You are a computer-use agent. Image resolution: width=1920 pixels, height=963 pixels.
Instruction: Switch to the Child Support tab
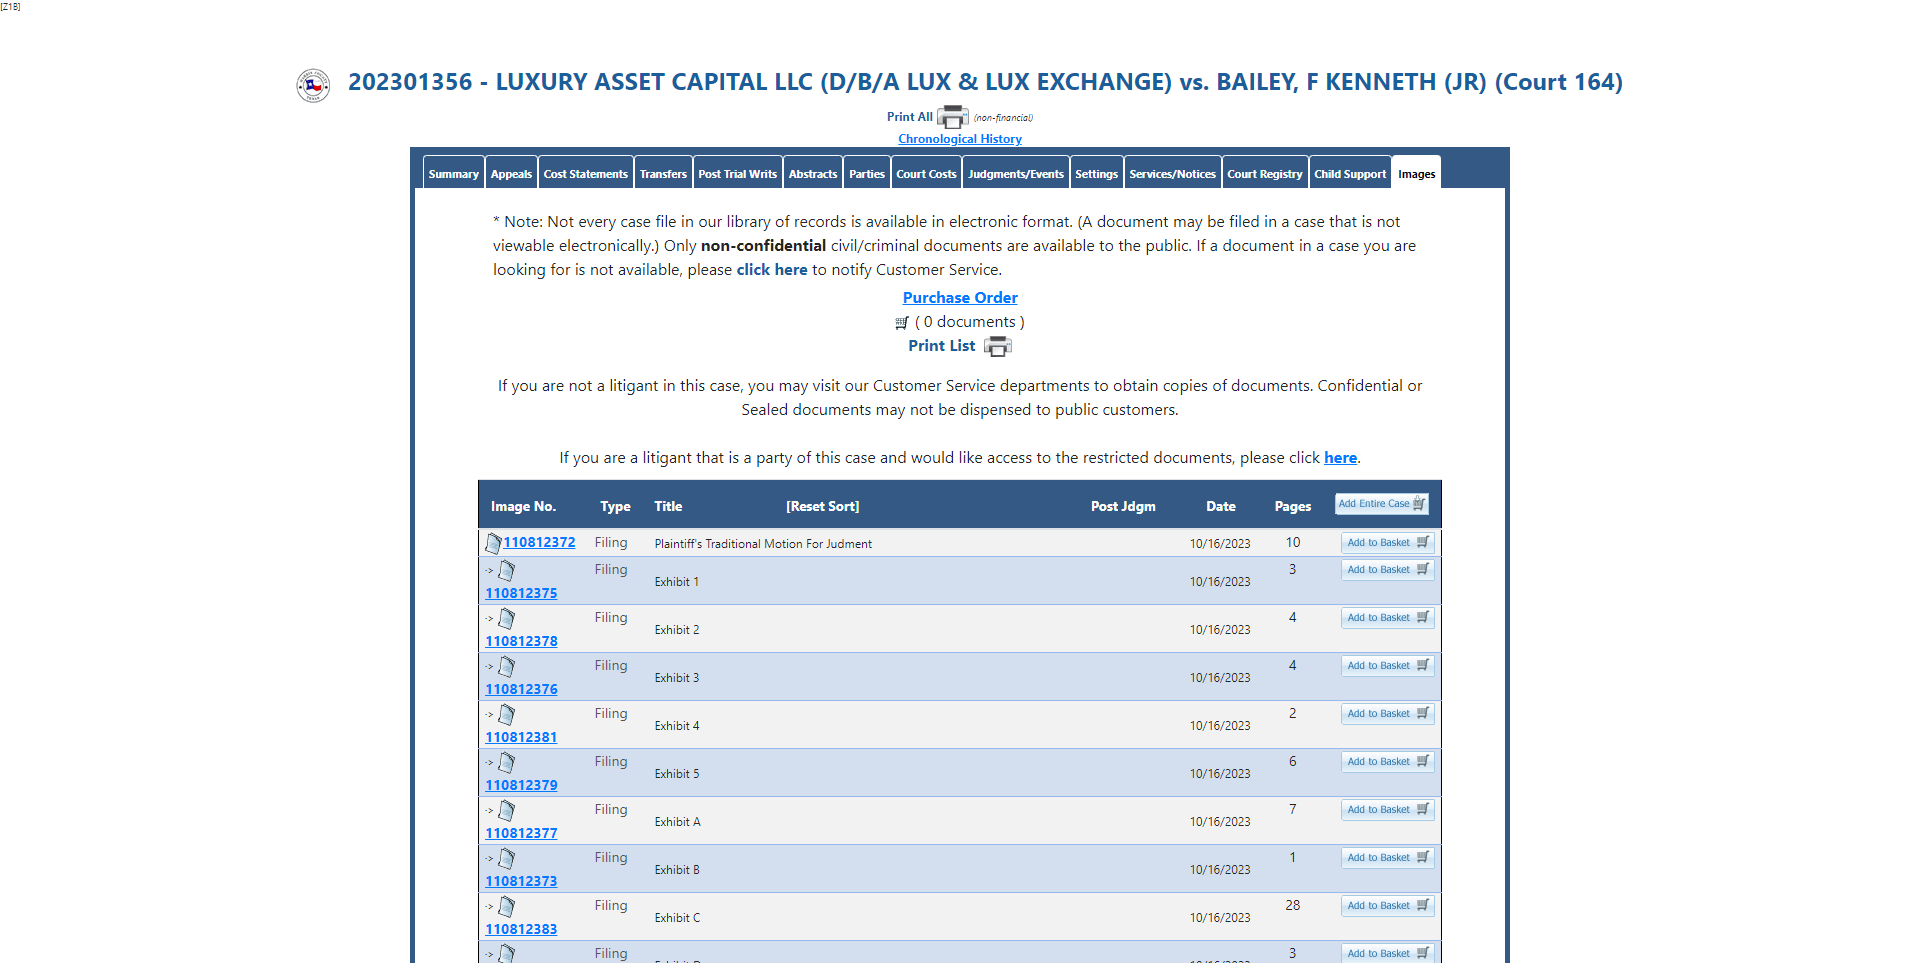click(x=1350, y=173)
